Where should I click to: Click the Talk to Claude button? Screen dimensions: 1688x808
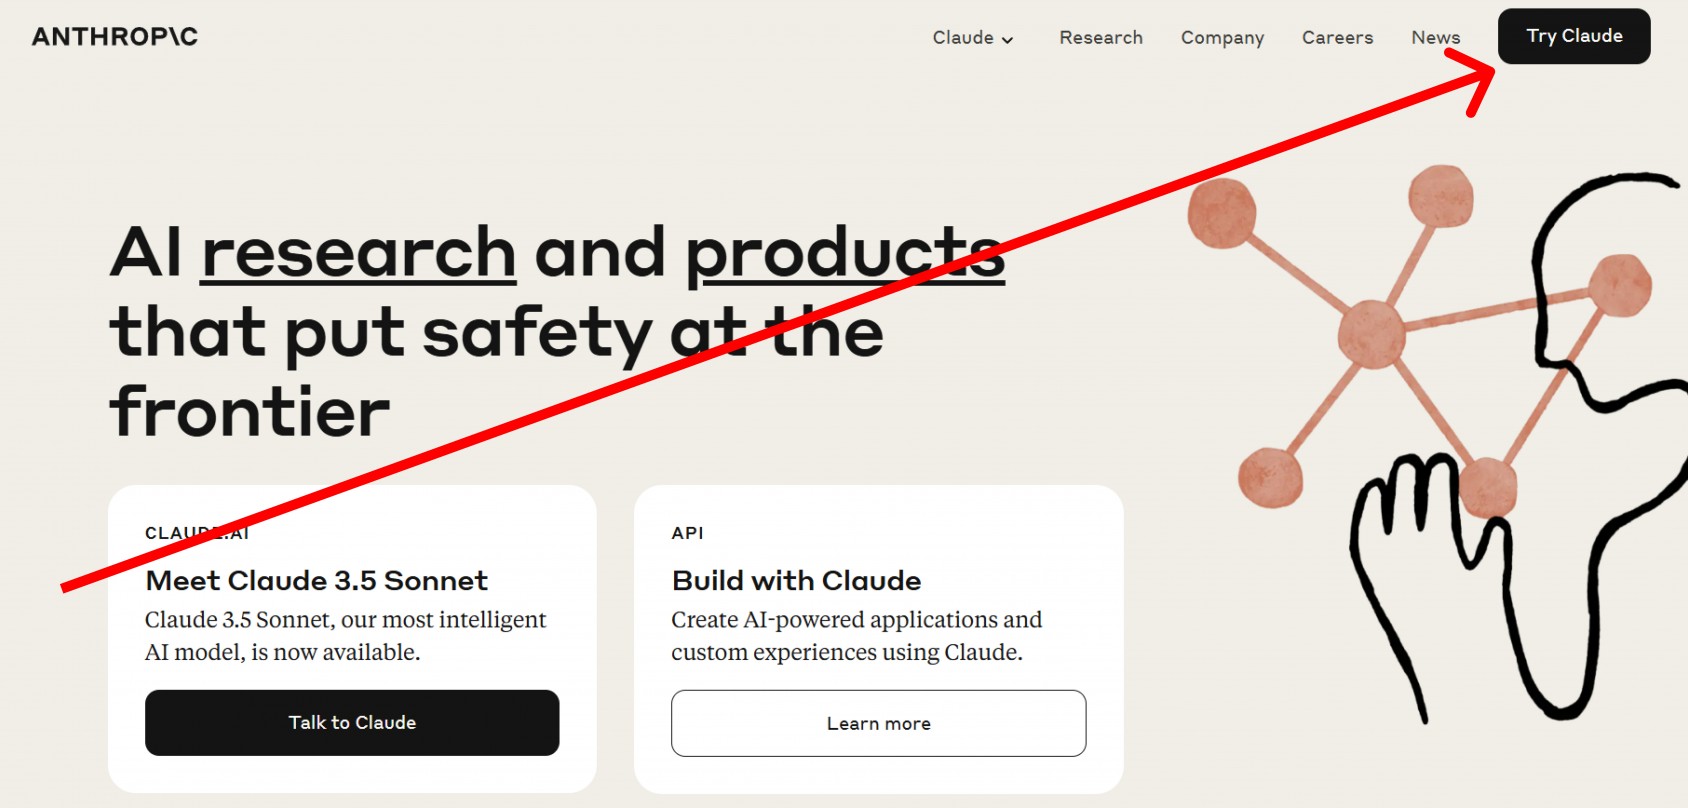(352, 722)
